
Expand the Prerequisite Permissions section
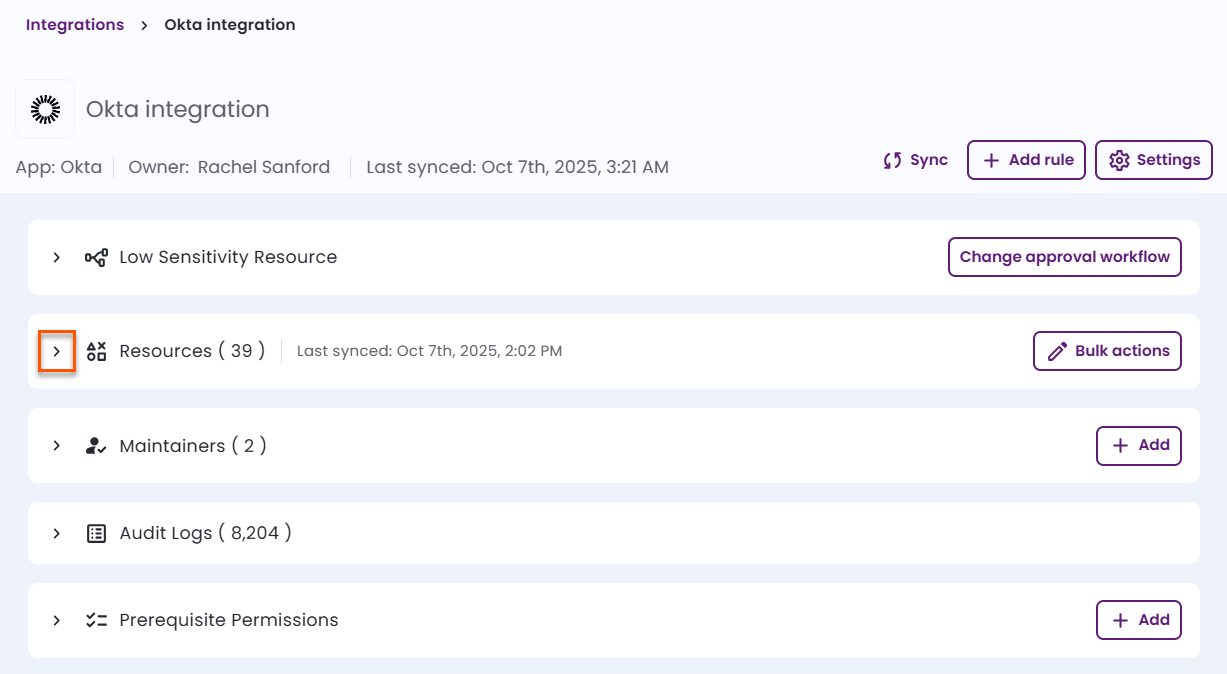57,620
